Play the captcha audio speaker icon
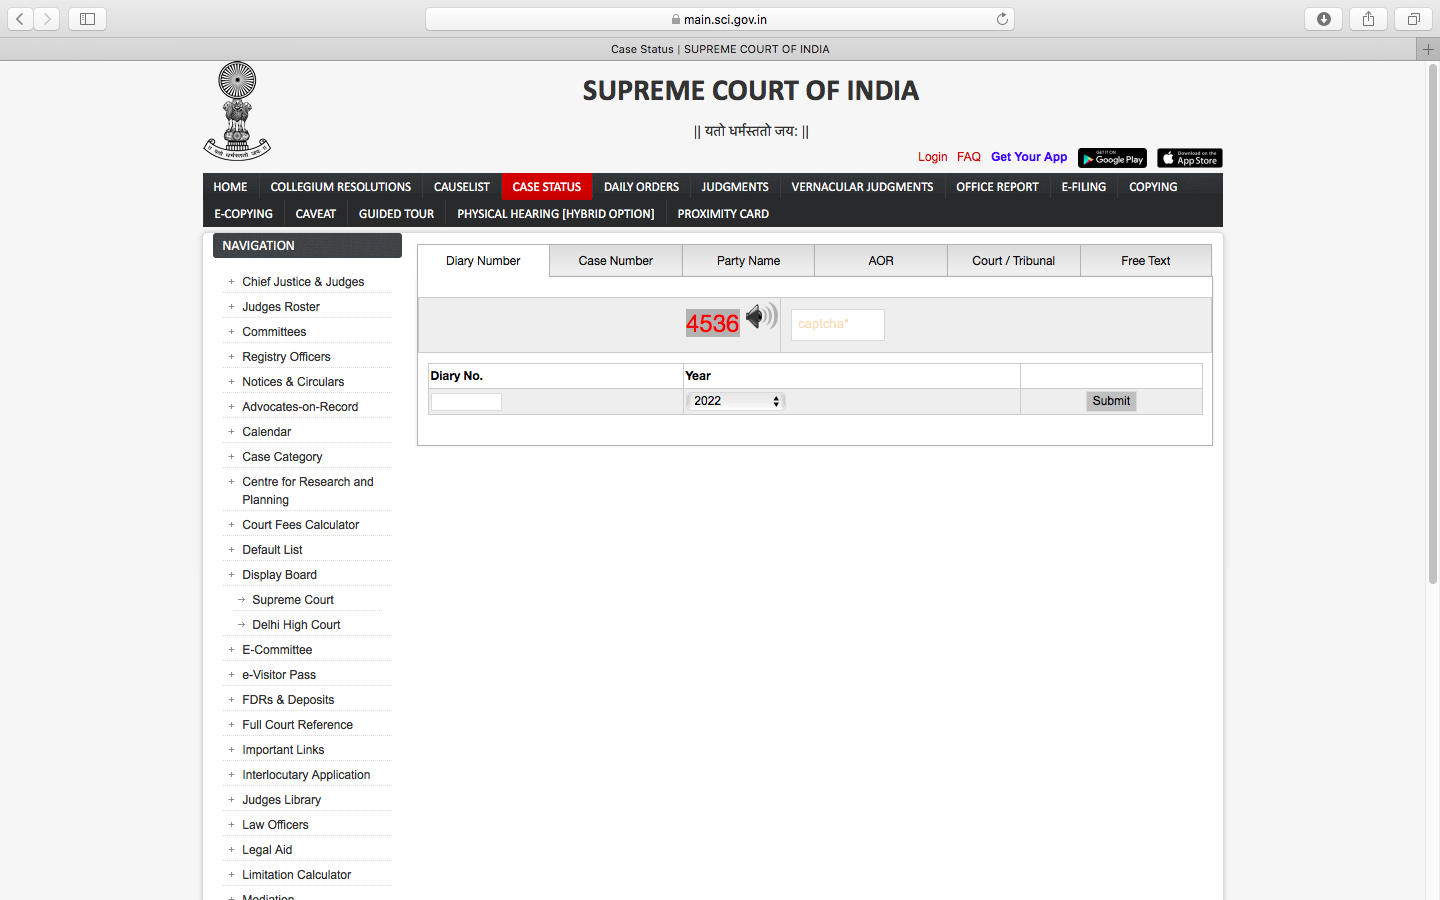Viewport: 1440px width, 900px height. [761, 317]
